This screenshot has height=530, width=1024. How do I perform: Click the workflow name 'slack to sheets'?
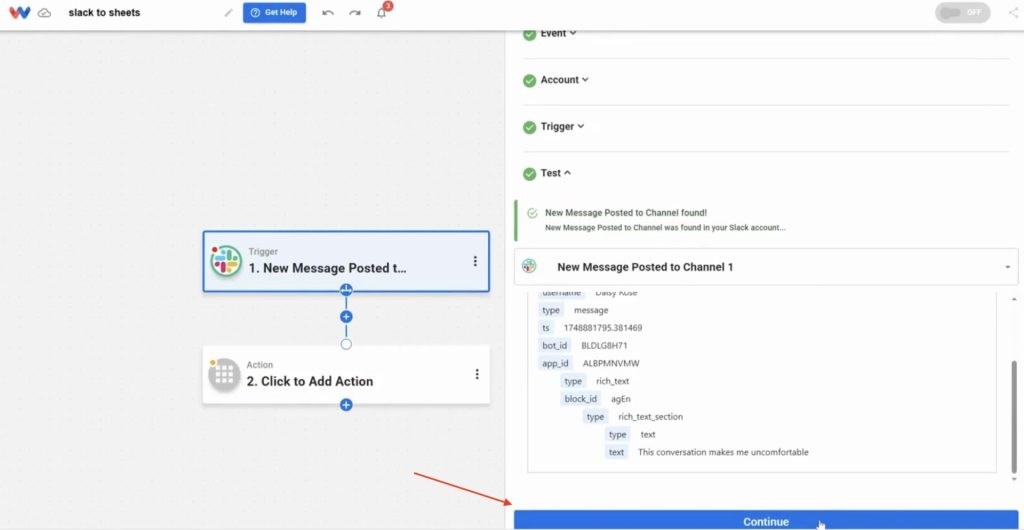point(104,12)
